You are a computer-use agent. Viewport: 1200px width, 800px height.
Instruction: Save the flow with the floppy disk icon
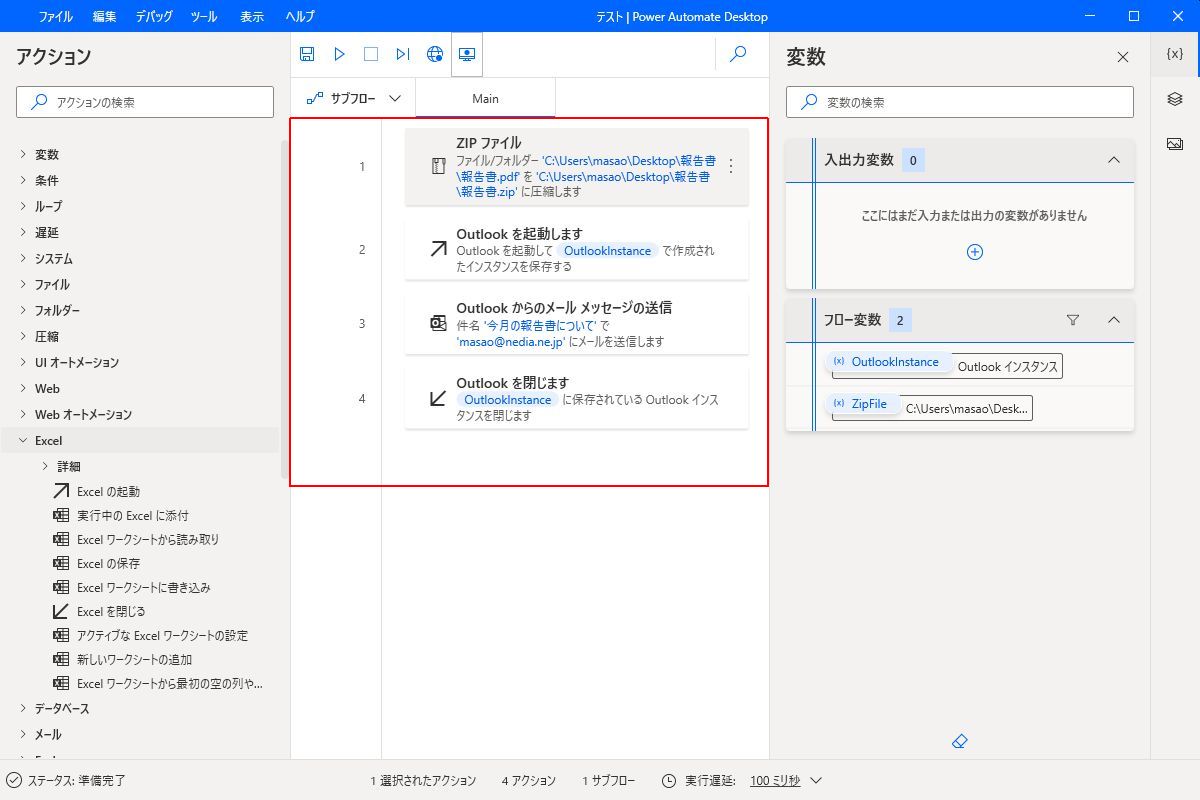307,54
